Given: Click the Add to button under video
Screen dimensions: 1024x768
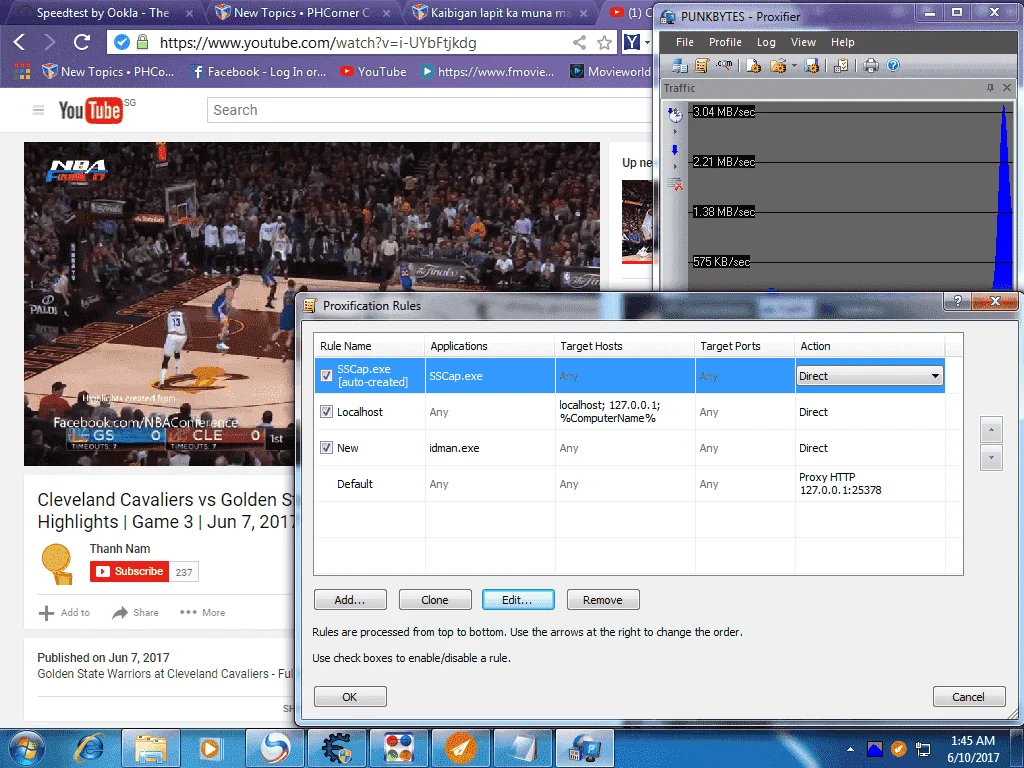Looking at the screenshot, I should click(65, 613).
